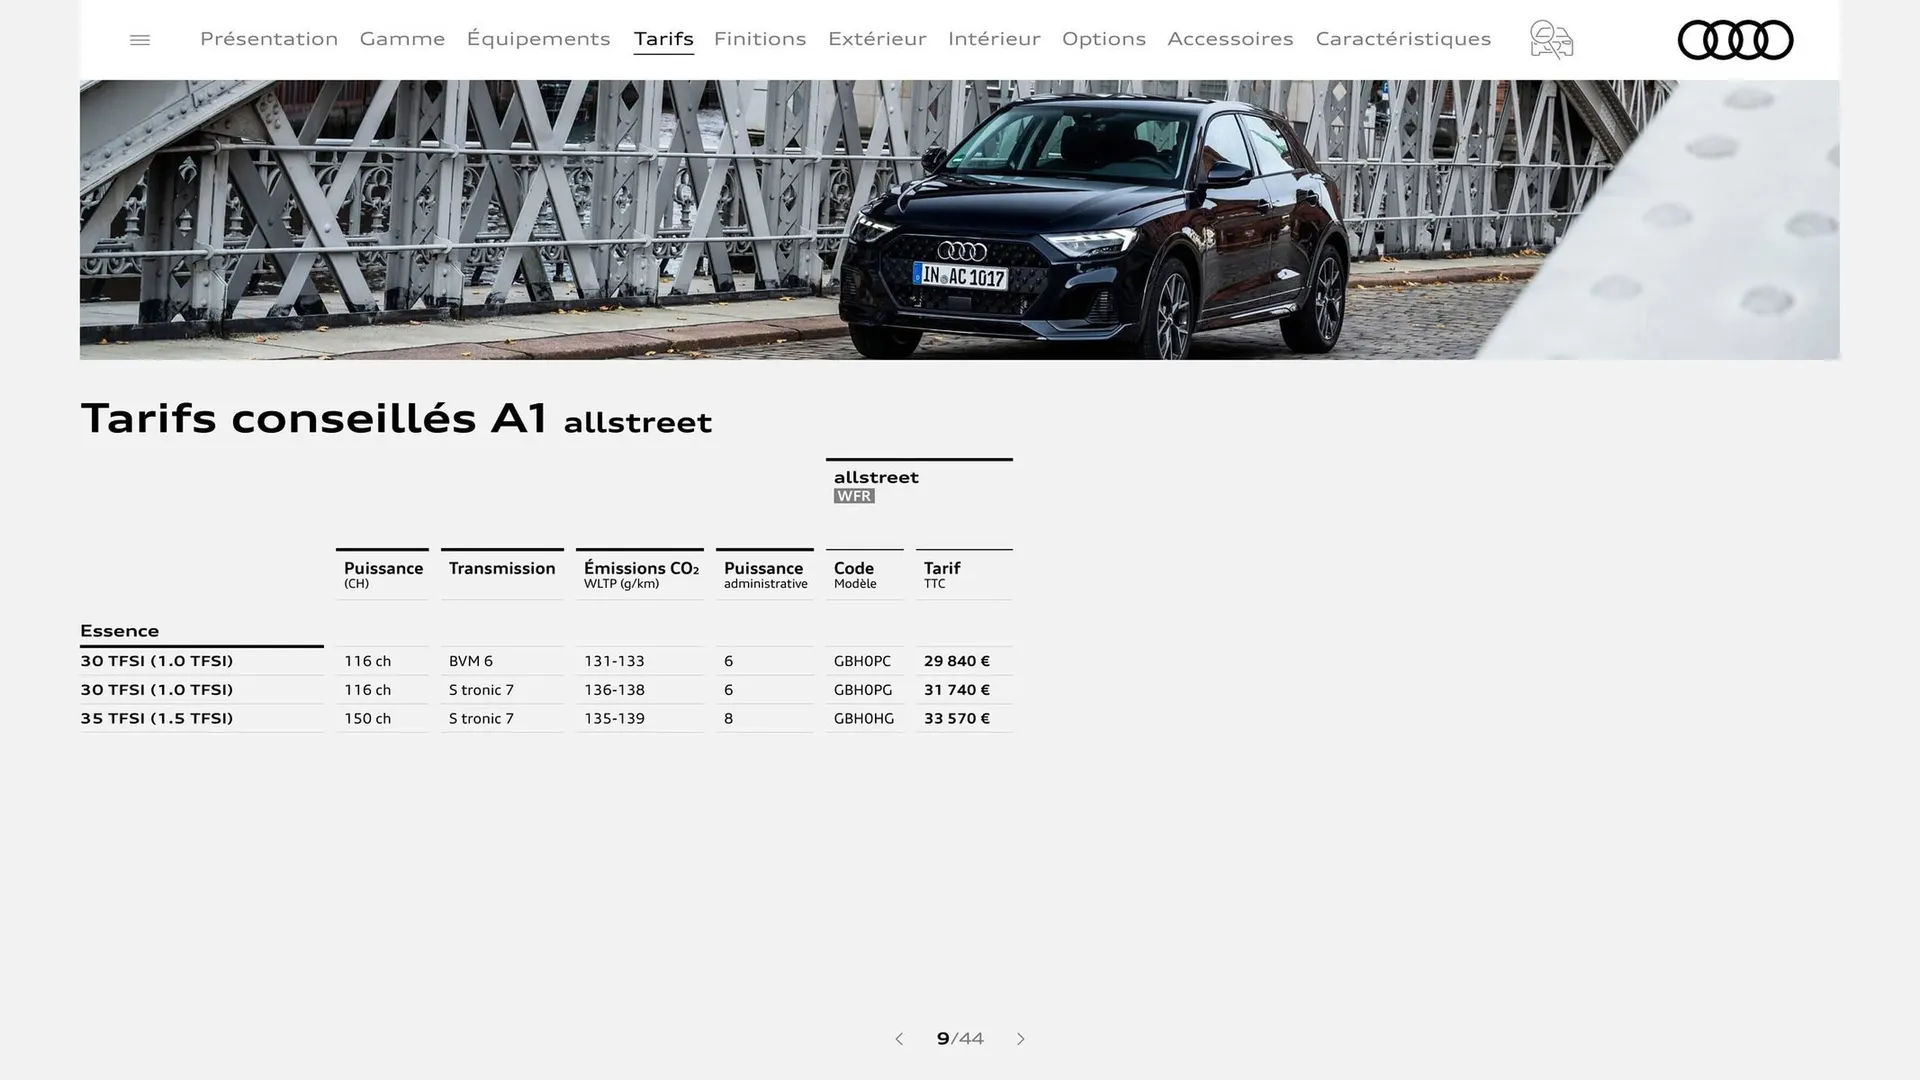Image resolution: width=1920 pixels, height=1080 pixels.
Task: Open the hamburger navigation menu
Action: coord(139,39)
